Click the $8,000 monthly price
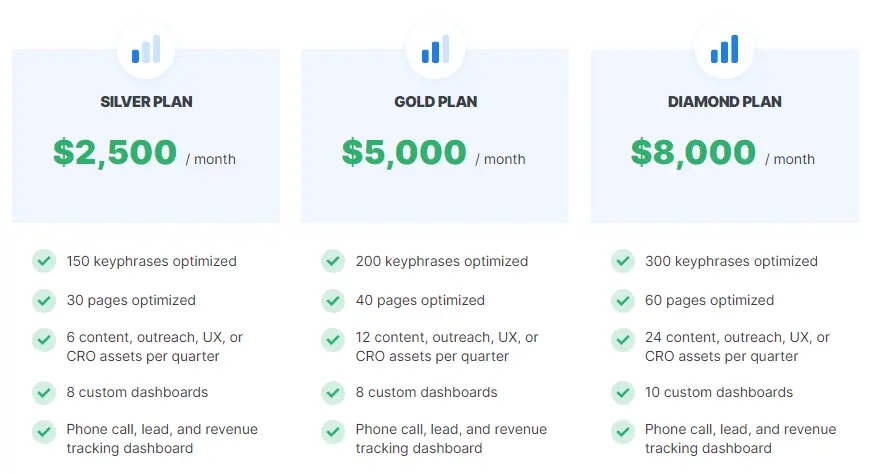This screenshot has width=869, height=474. coord(693,152)
